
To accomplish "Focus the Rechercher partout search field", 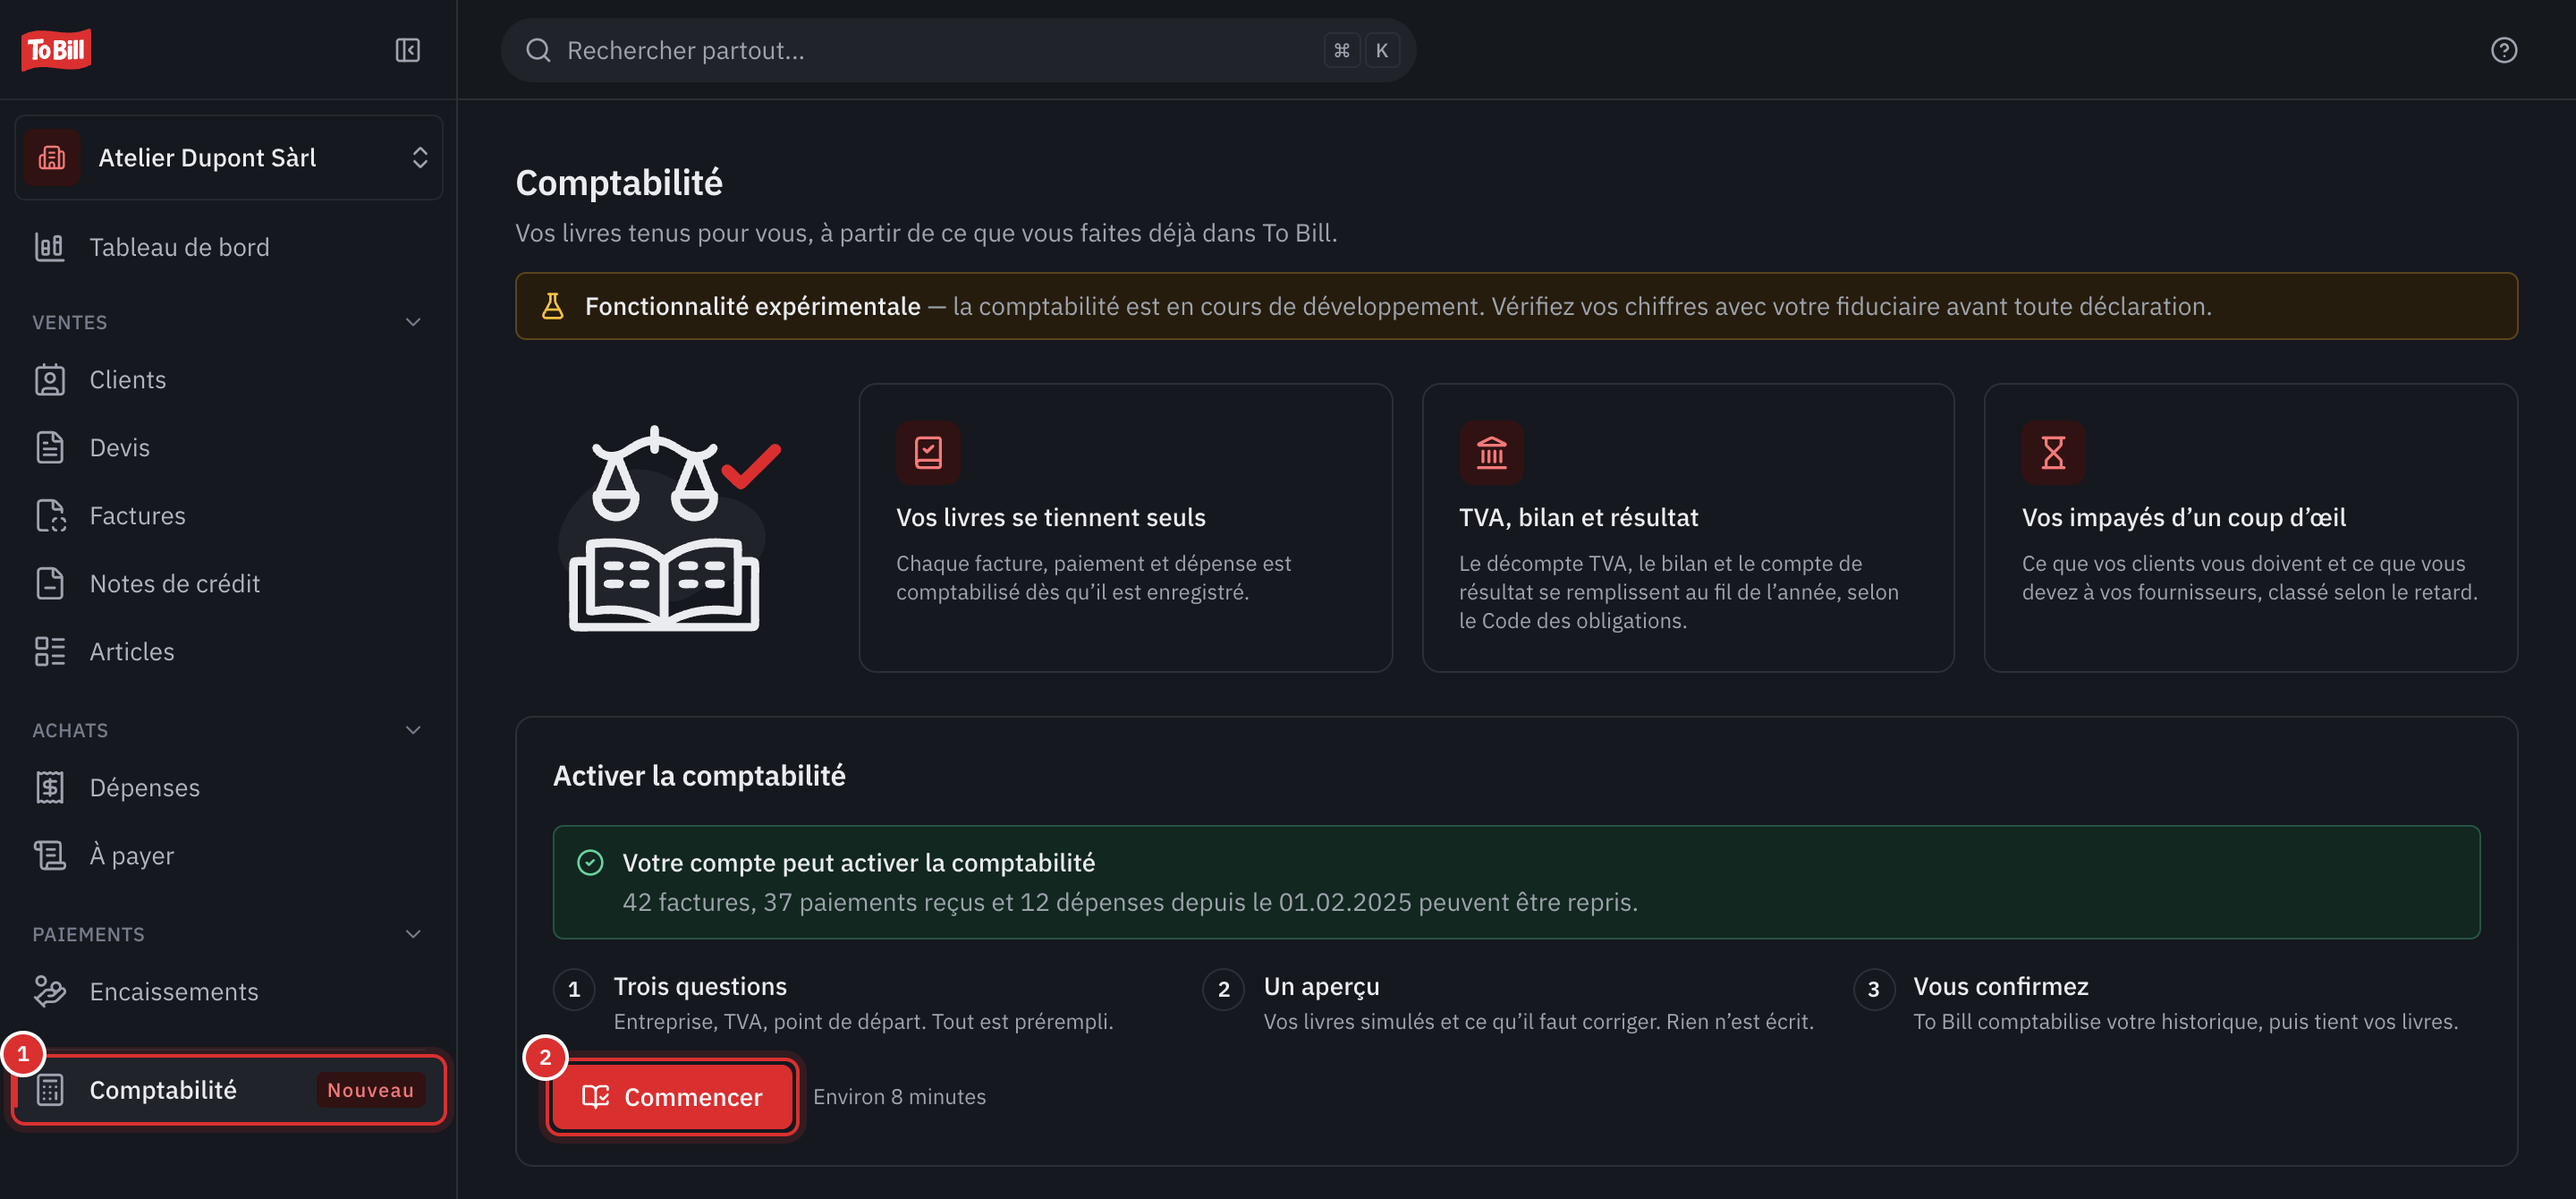I will (x=958, y=50).
